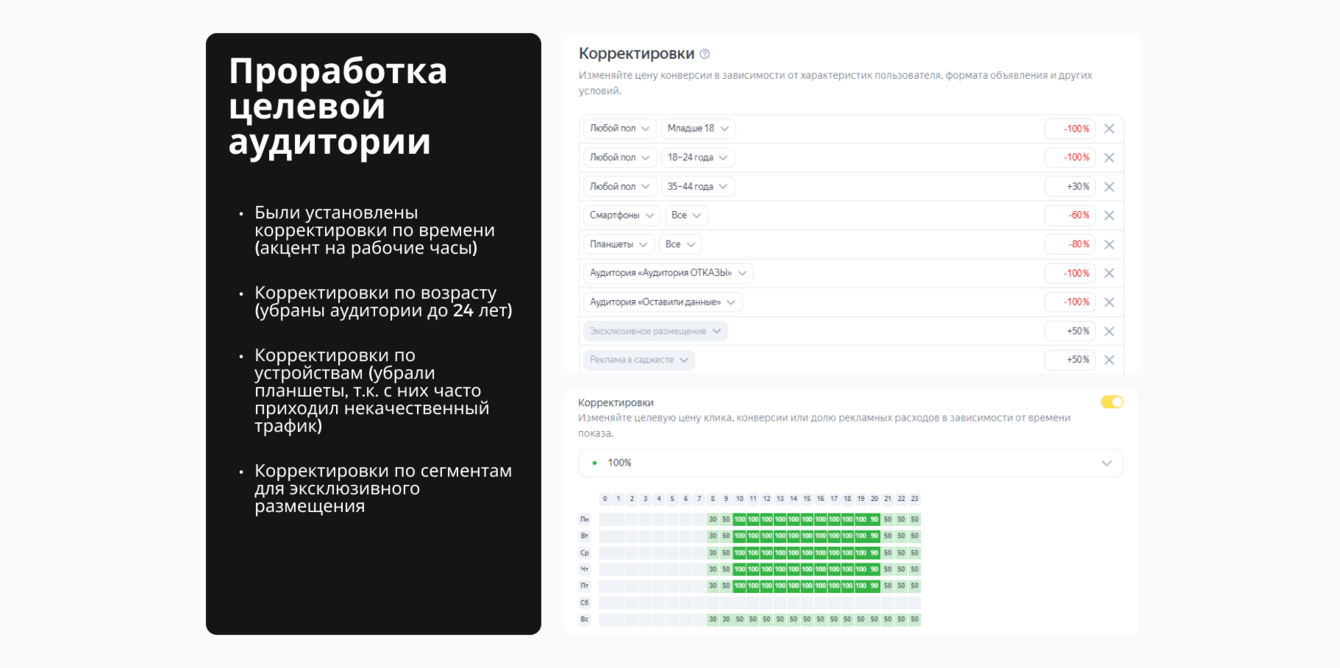Open the Планшеты device dropdown
The image size is (1340, 668).
tap(619, 245)
